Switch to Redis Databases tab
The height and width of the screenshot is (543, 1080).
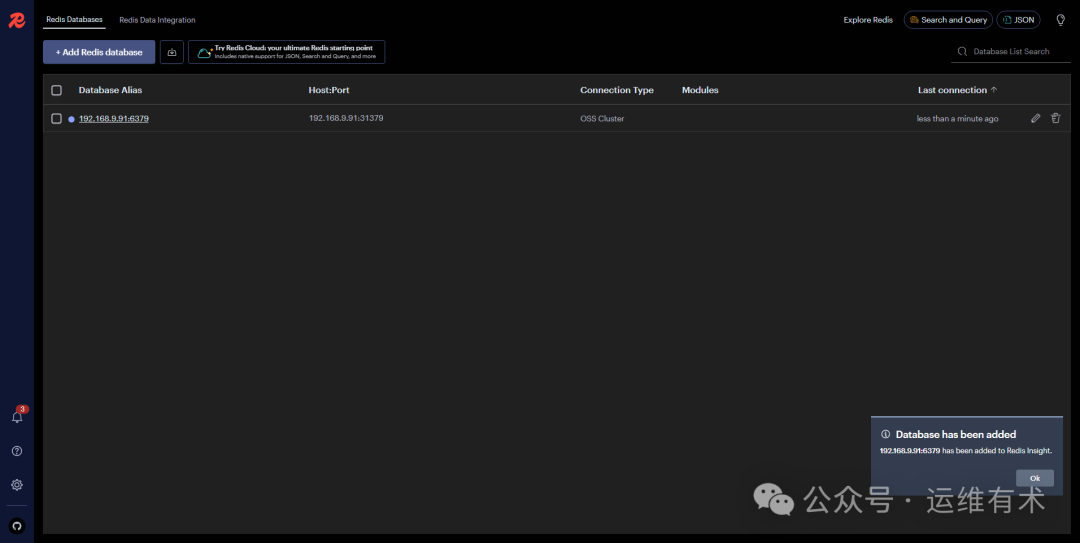click(74, 19)
